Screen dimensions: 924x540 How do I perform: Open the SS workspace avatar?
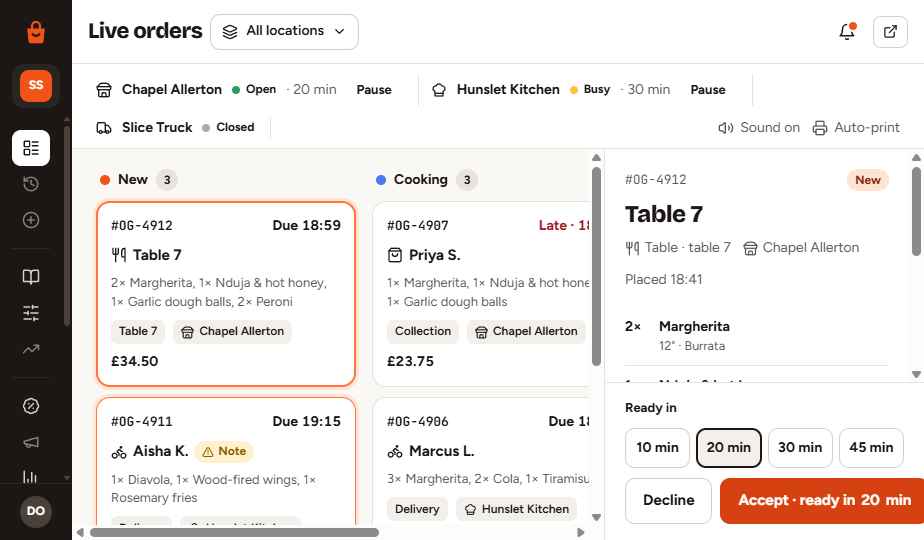coord(36,85)
